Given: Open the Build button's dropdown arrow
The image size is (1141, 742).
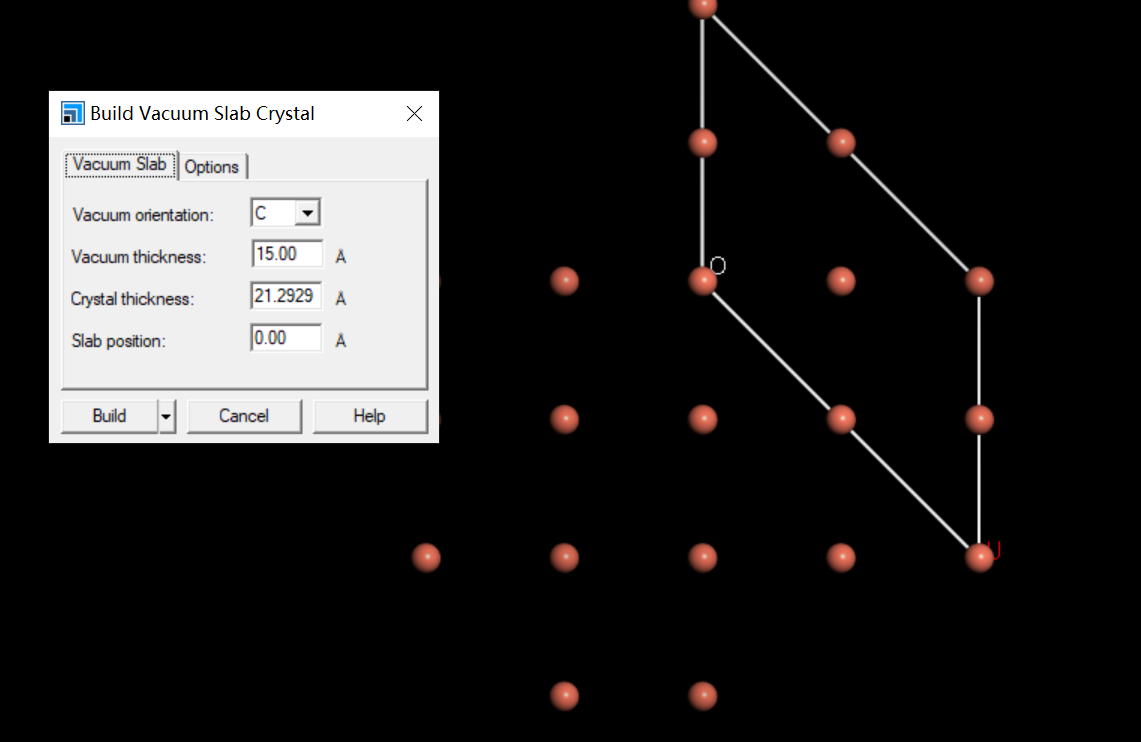Looking at the screenshot, I should pos(167,416).
